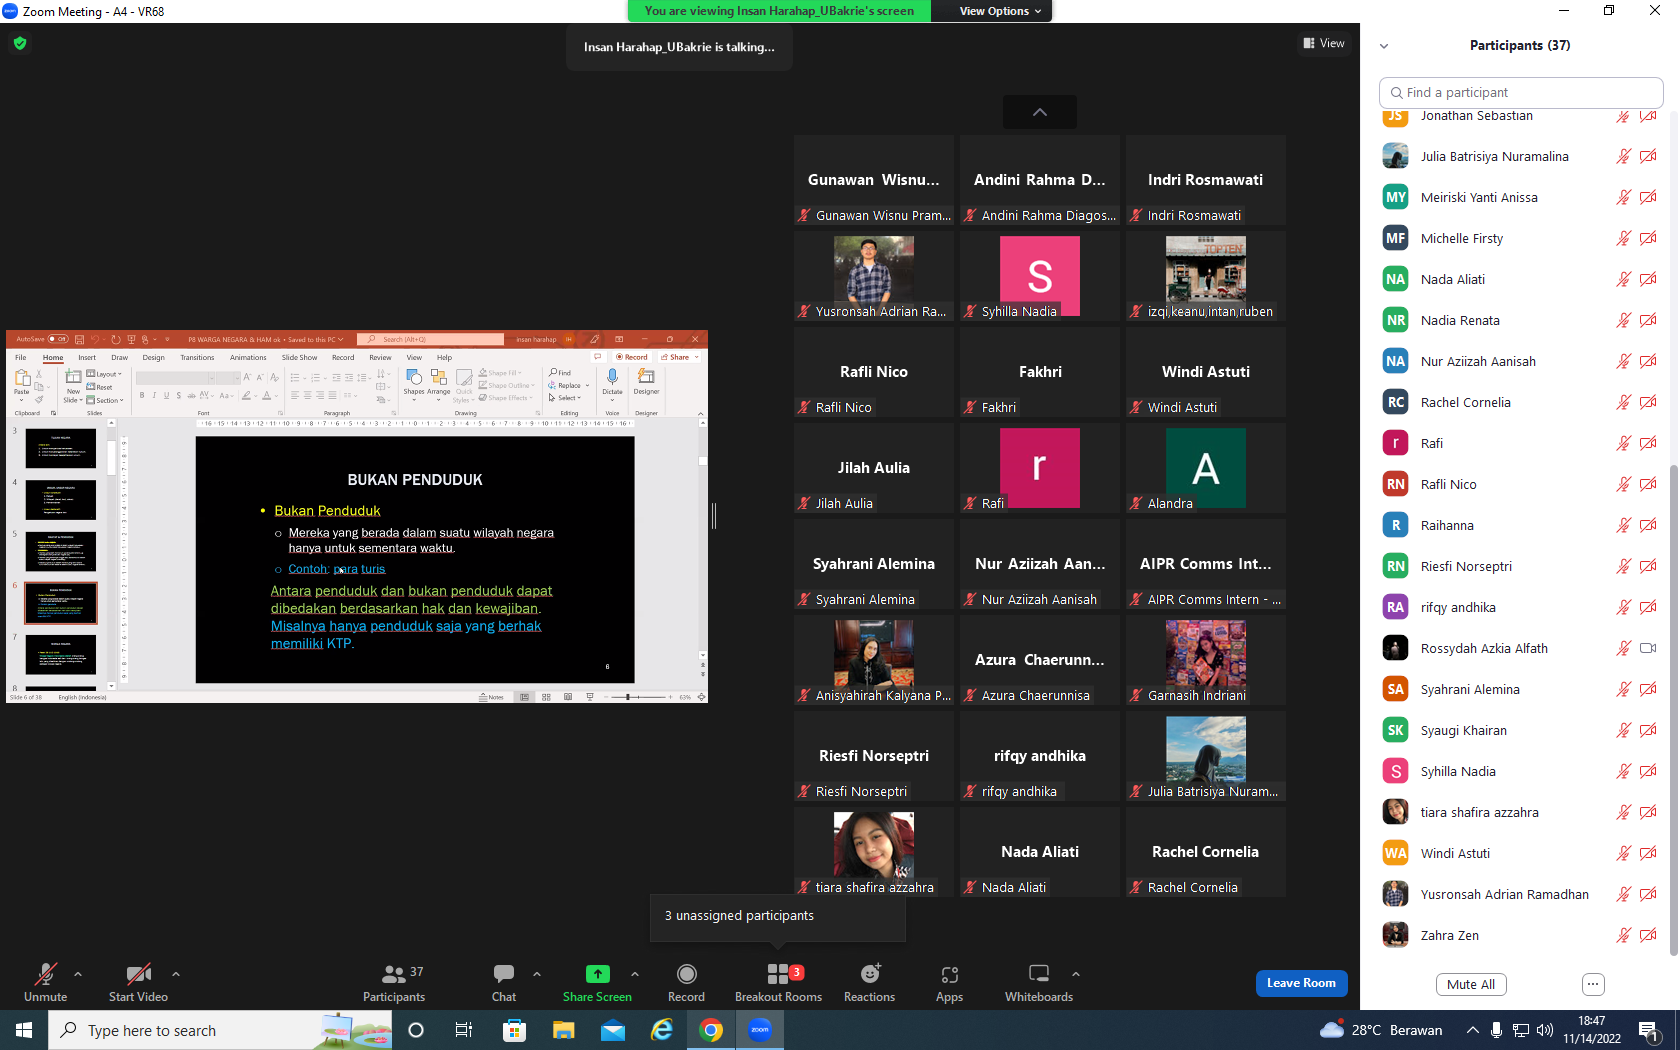Expand audio options arrow next to Unmute

[x=78, y=973]
